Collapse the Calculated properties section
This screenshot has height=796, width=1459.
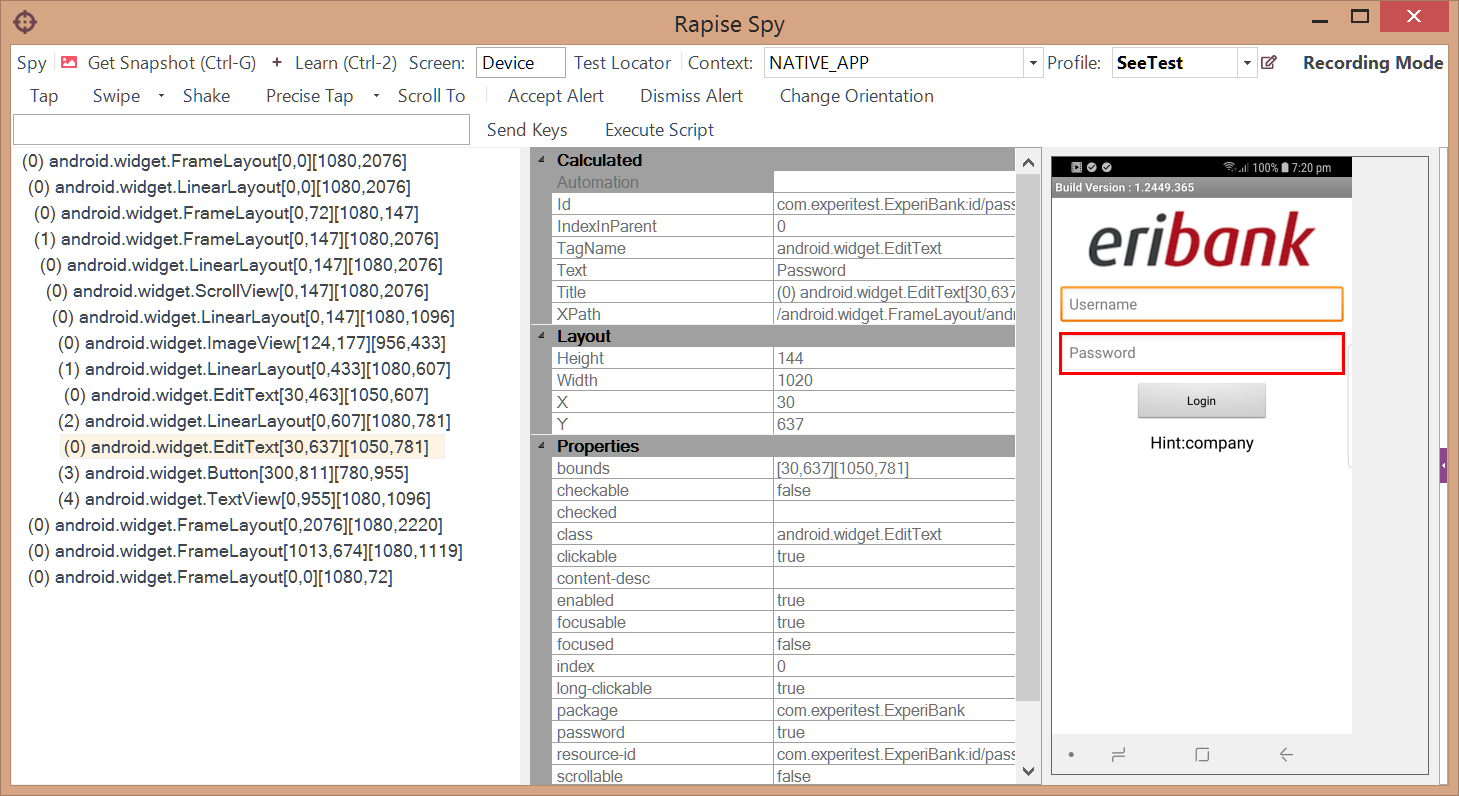(542, 160)
